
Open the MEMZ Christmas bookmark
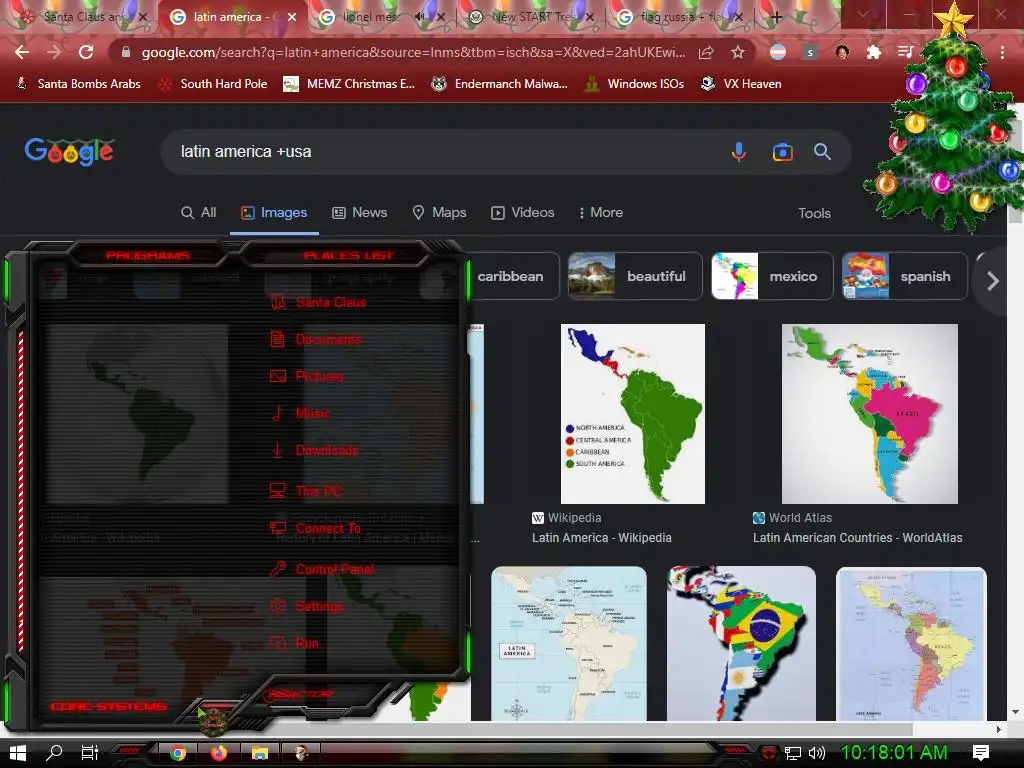coord(349,84)
